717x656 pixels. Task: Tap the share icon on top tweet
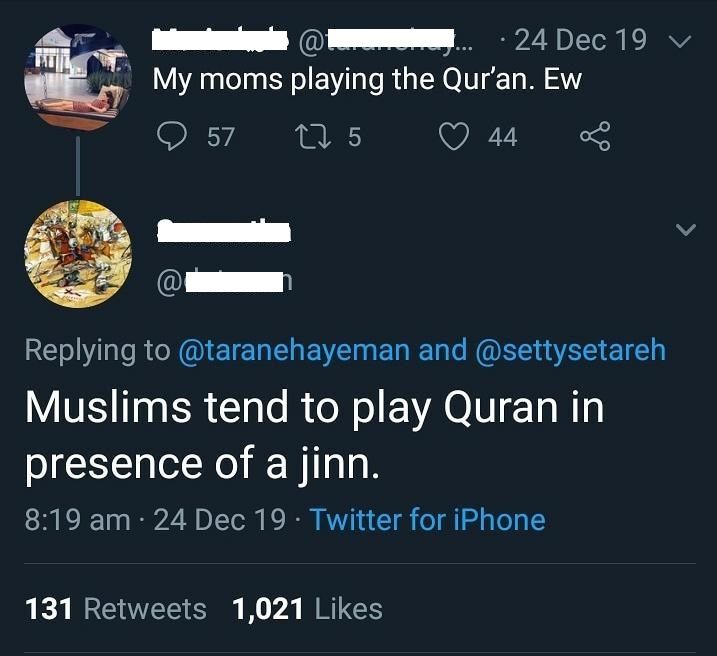tap(594, 136)
